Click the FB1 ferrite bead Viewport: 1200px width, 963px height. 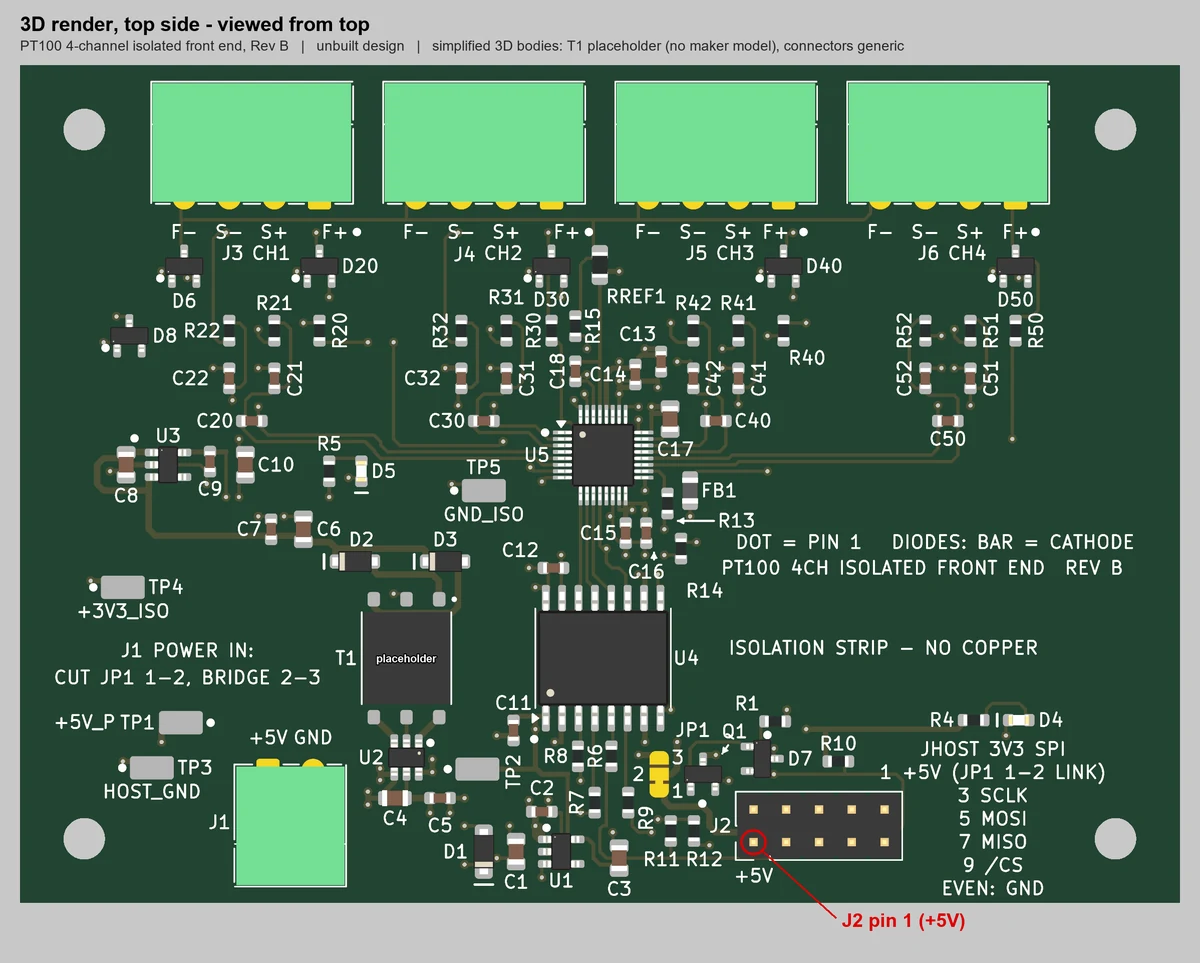[690, 491]
